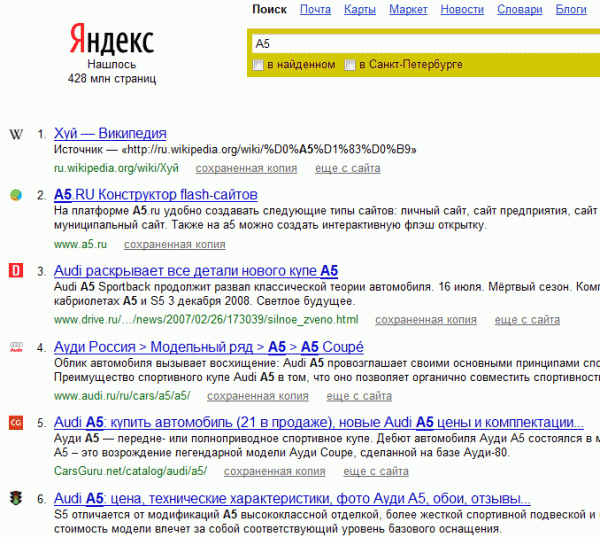Screen dimensions: 600x537
Task: Select the Поиск tab
Action: pyautogui.click(x=269, y=9)
